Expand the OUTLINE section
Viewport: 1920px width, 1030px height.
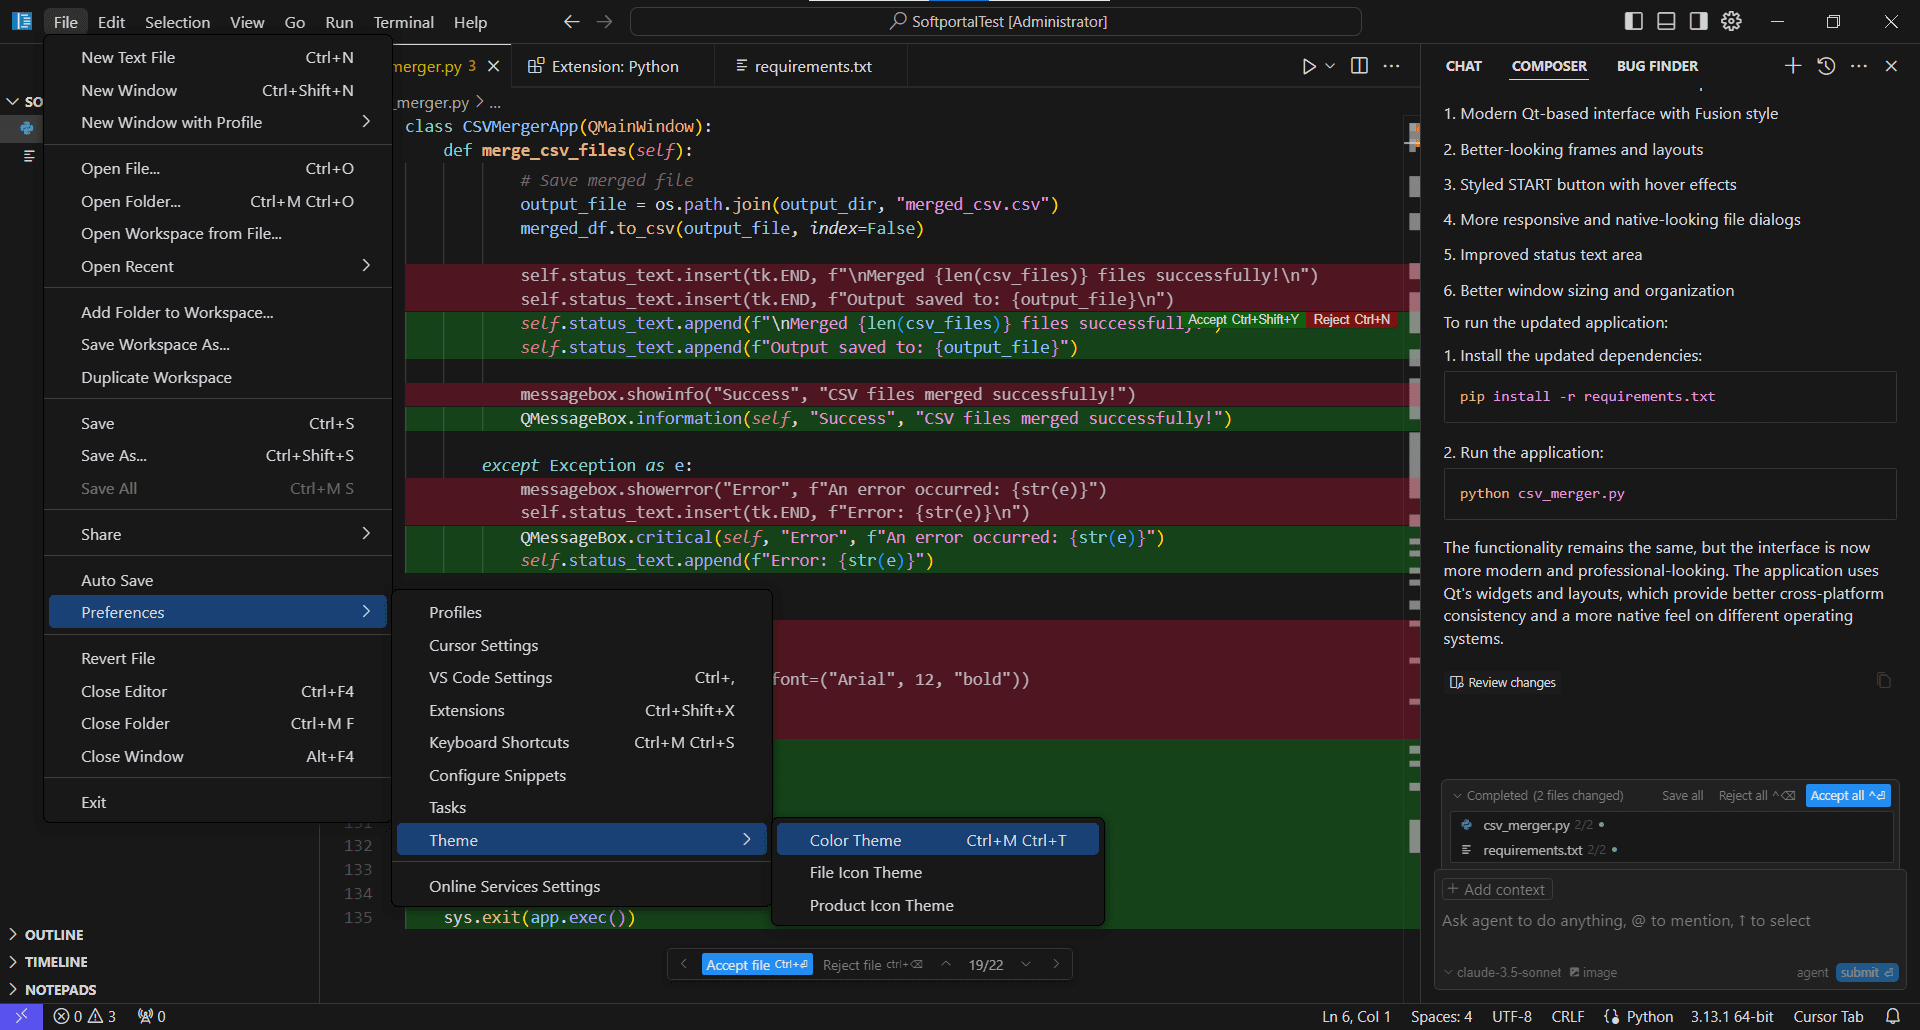pos(54,935)
